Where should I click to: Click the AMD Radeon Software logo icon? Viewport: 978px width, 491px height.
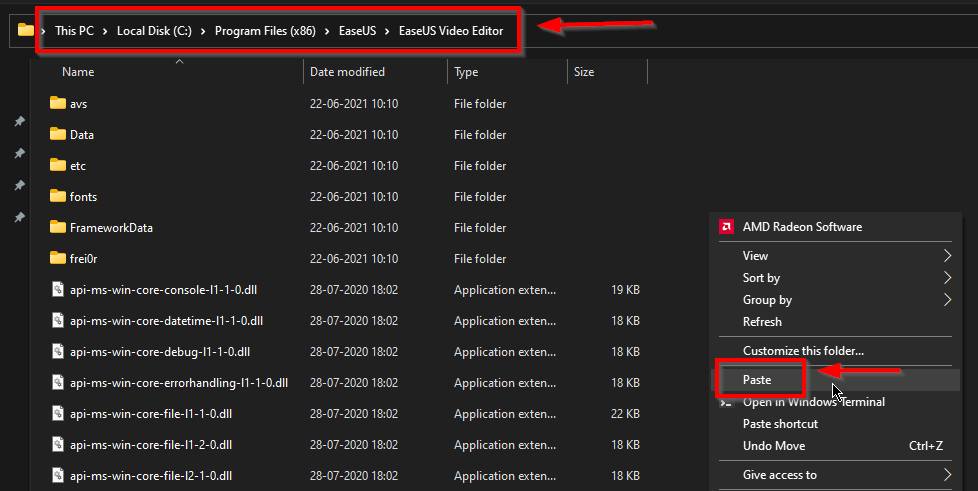(x=726, y=226)
